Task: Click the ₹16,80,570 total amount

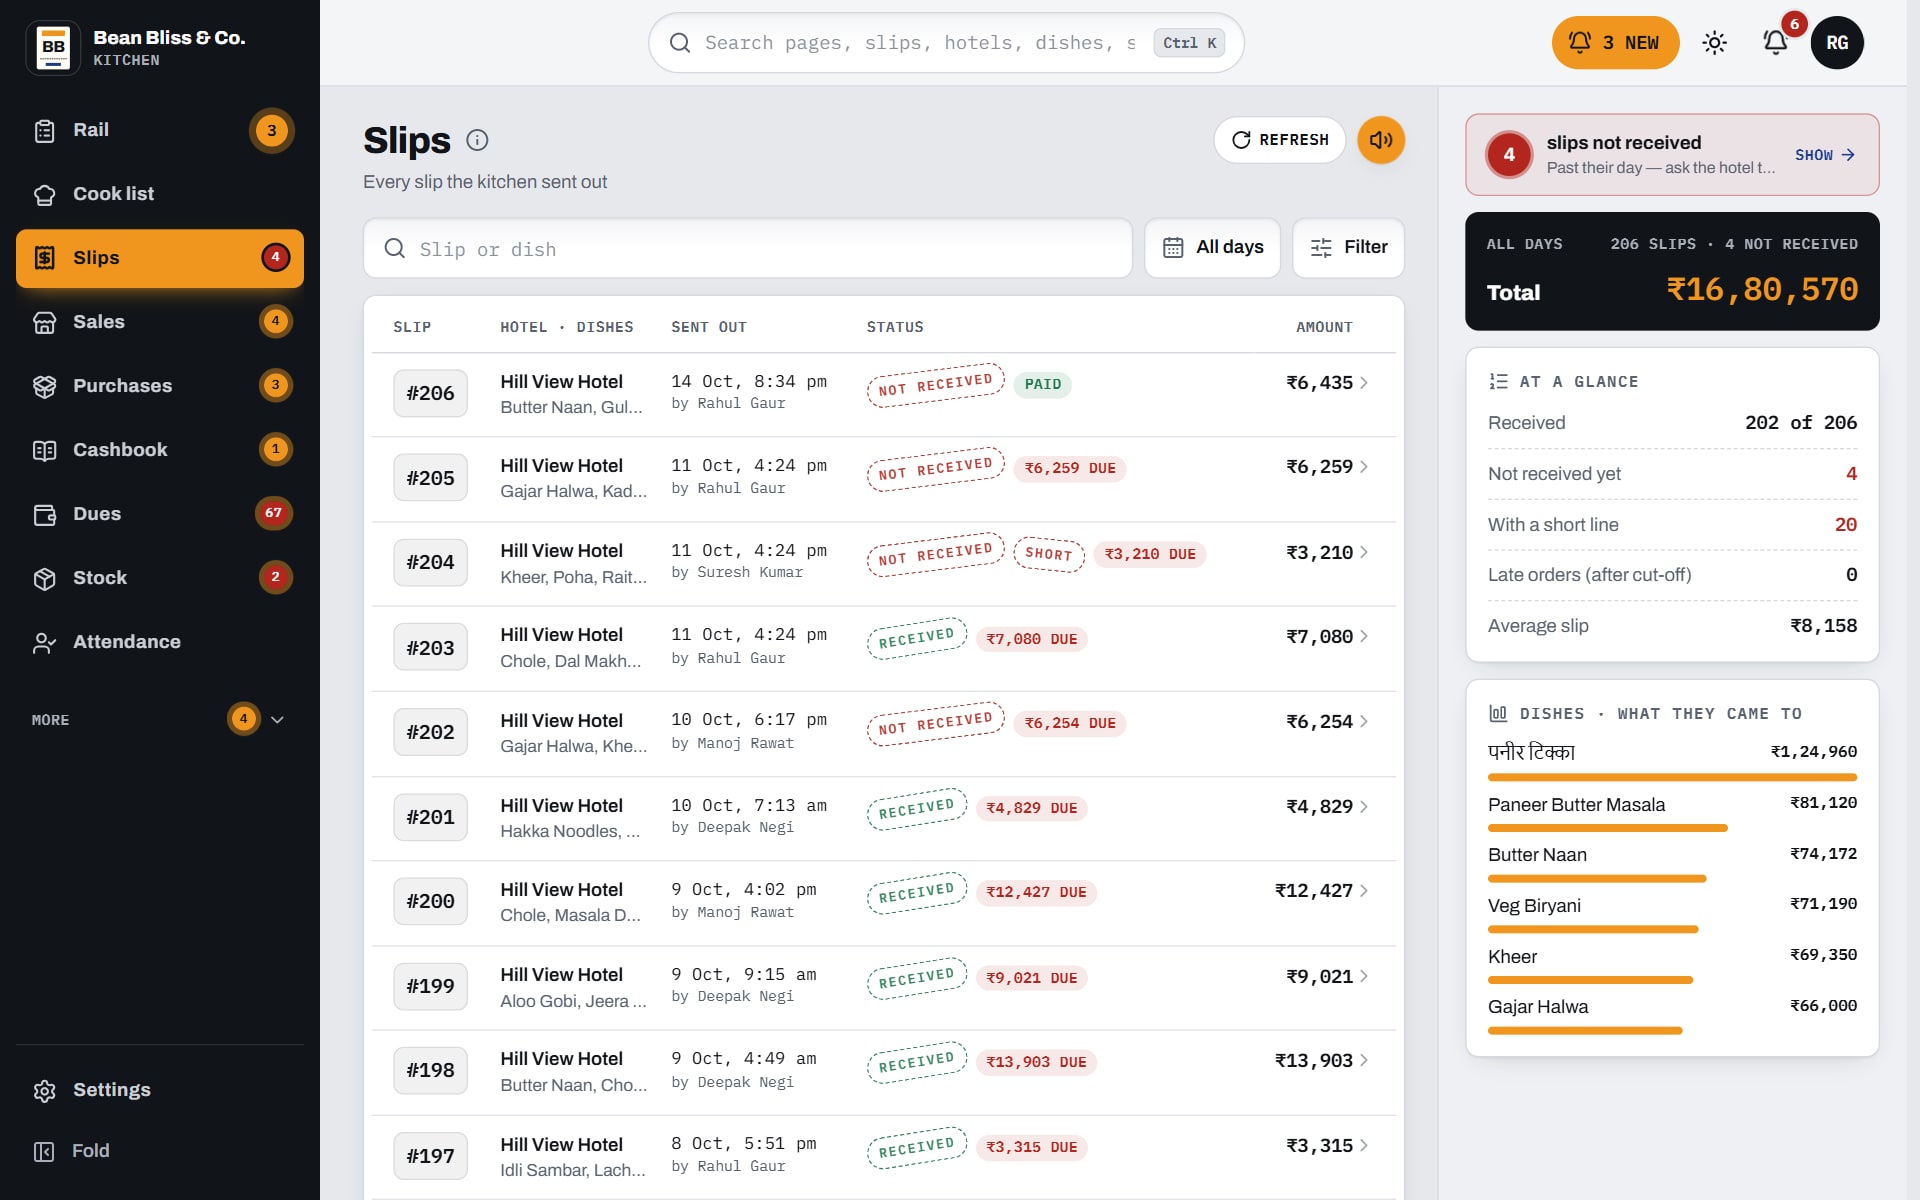Action: (x=1762, y=290)
